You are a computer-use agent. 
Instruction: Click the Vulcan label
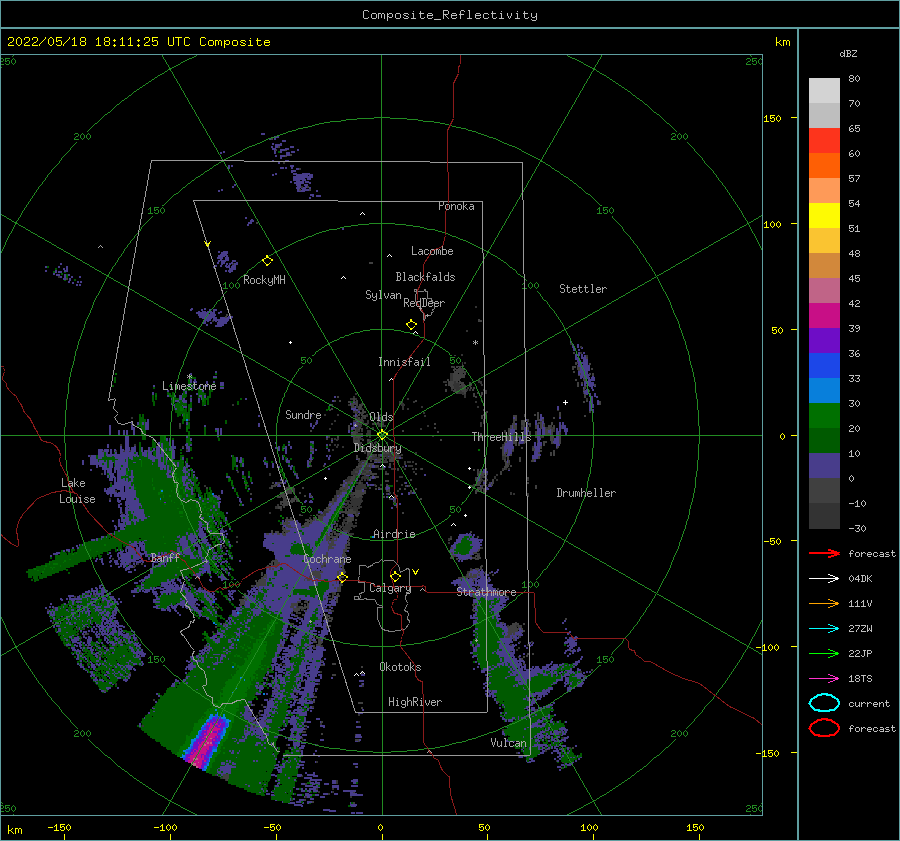508,743
